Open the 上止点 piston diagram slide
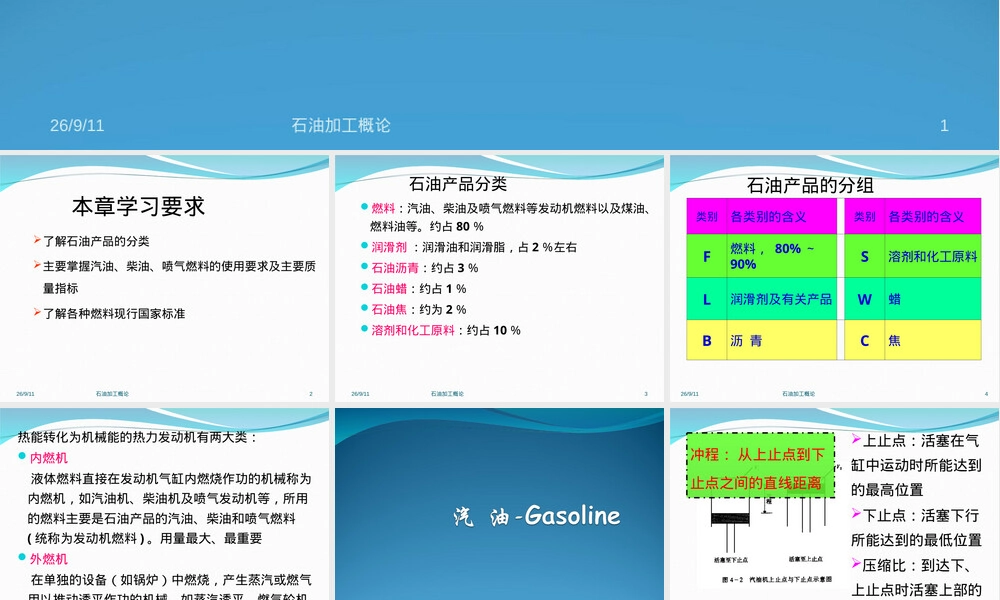This screenshot has height=600, width=1000. 834,504
